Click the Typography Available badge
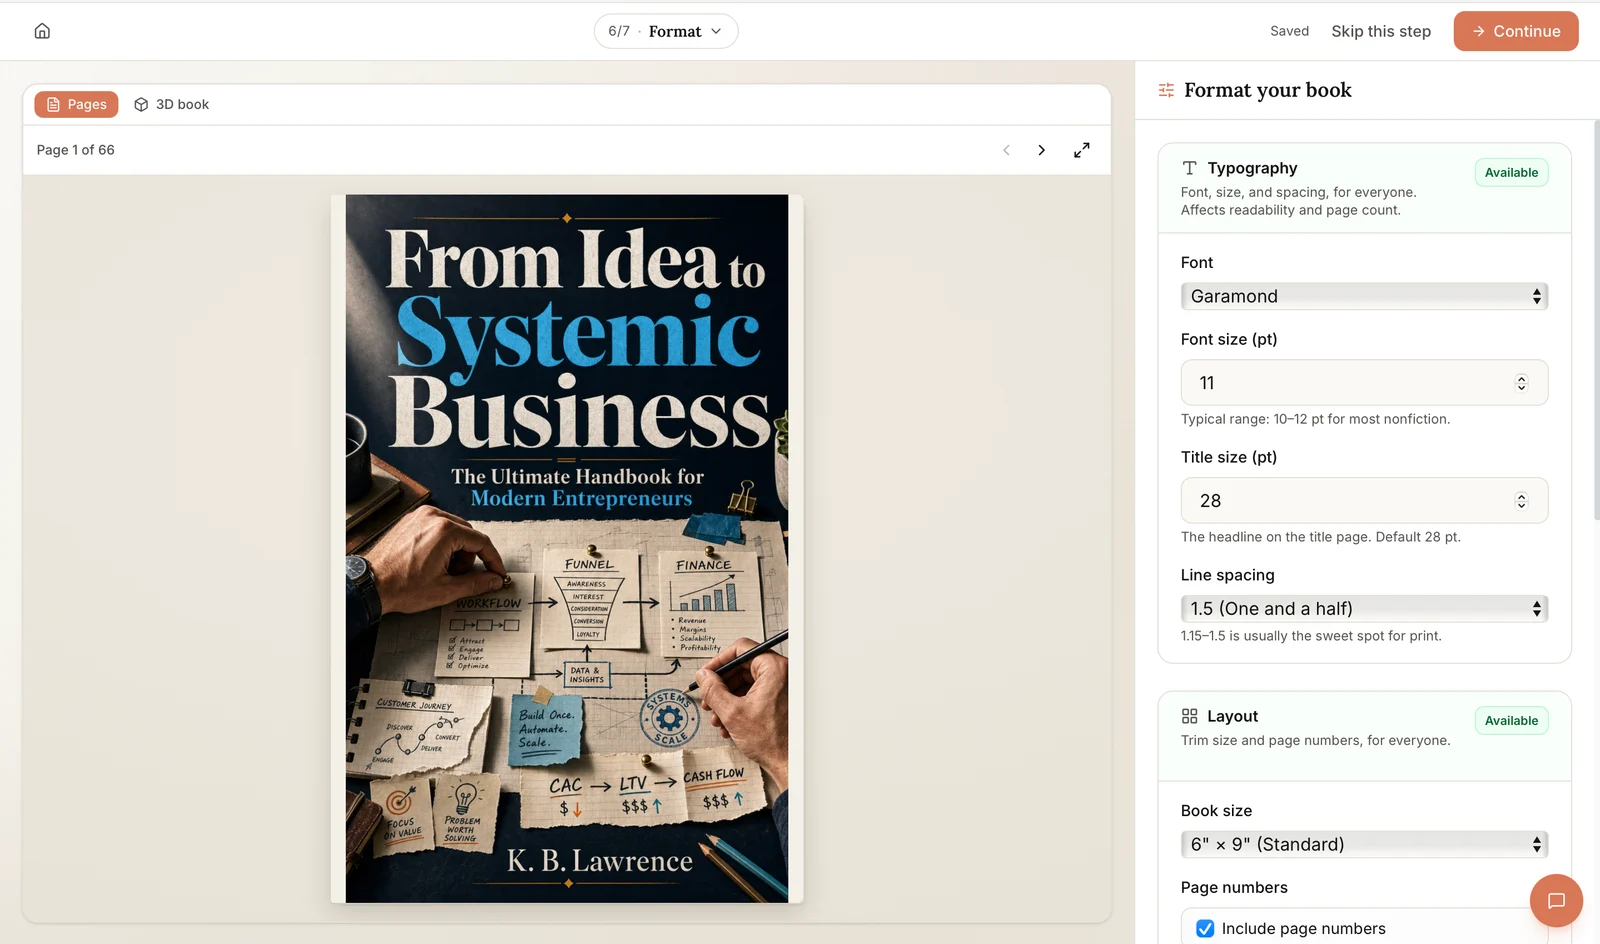This screenshot has width=1600, height=944. (1511, 172)
